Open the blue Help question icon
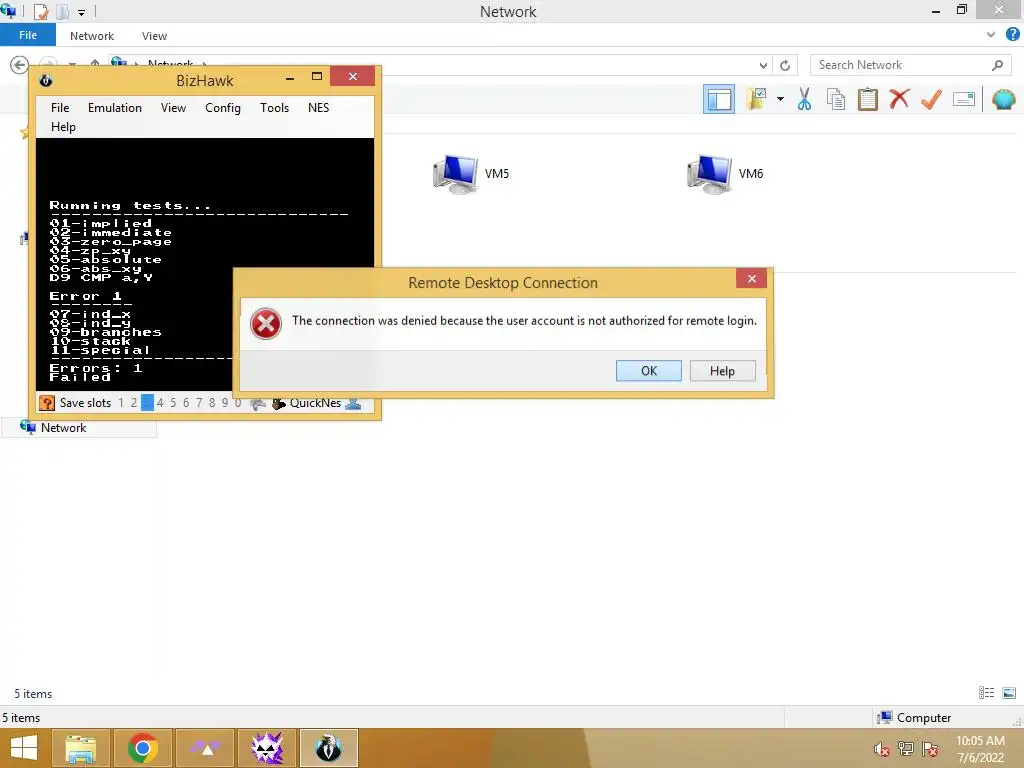 click(x=1012, y=35)
